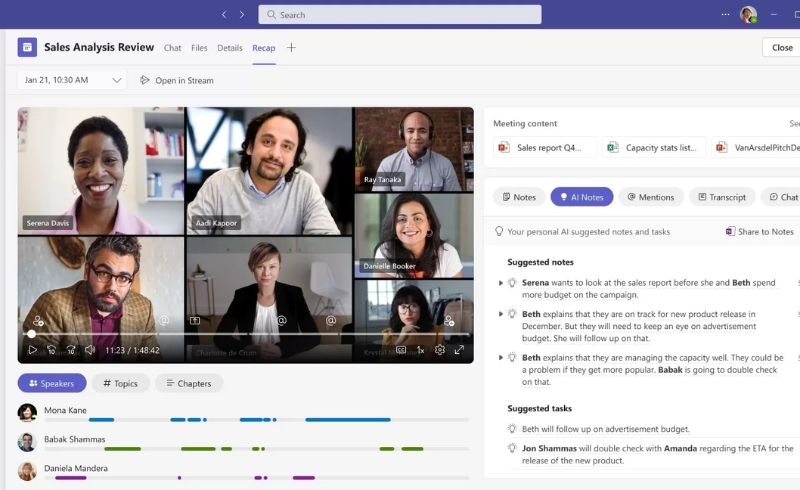The width and height of the screenshot is (800, 490).
Task: Skip forward 10 seconds in recording
Action: click(x=71, y=350)
